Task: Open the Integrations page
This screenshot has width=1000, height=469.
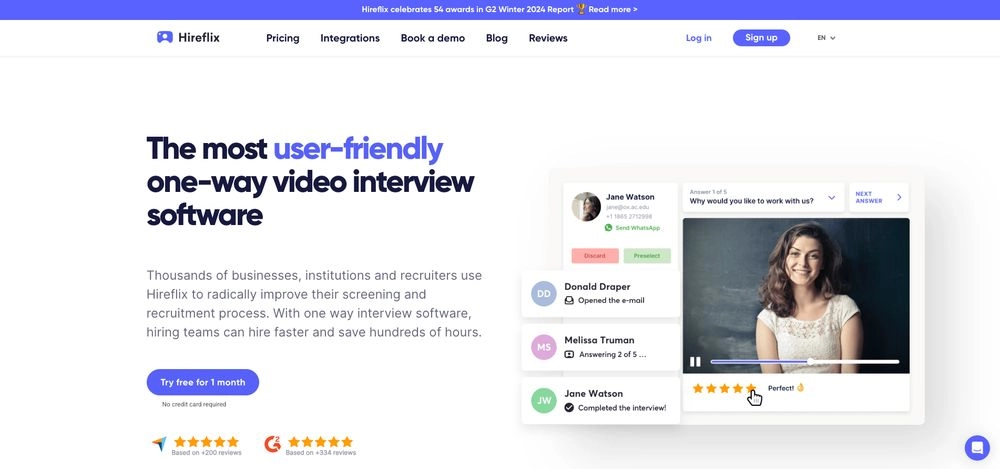Action: tap(349, 38)
